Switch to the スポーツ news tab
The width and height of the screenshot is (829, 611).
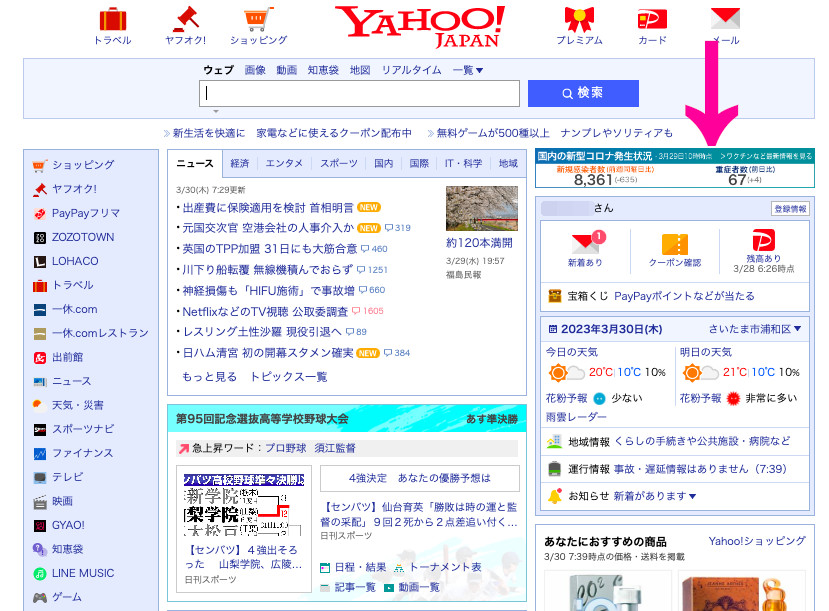coord(338,163)
